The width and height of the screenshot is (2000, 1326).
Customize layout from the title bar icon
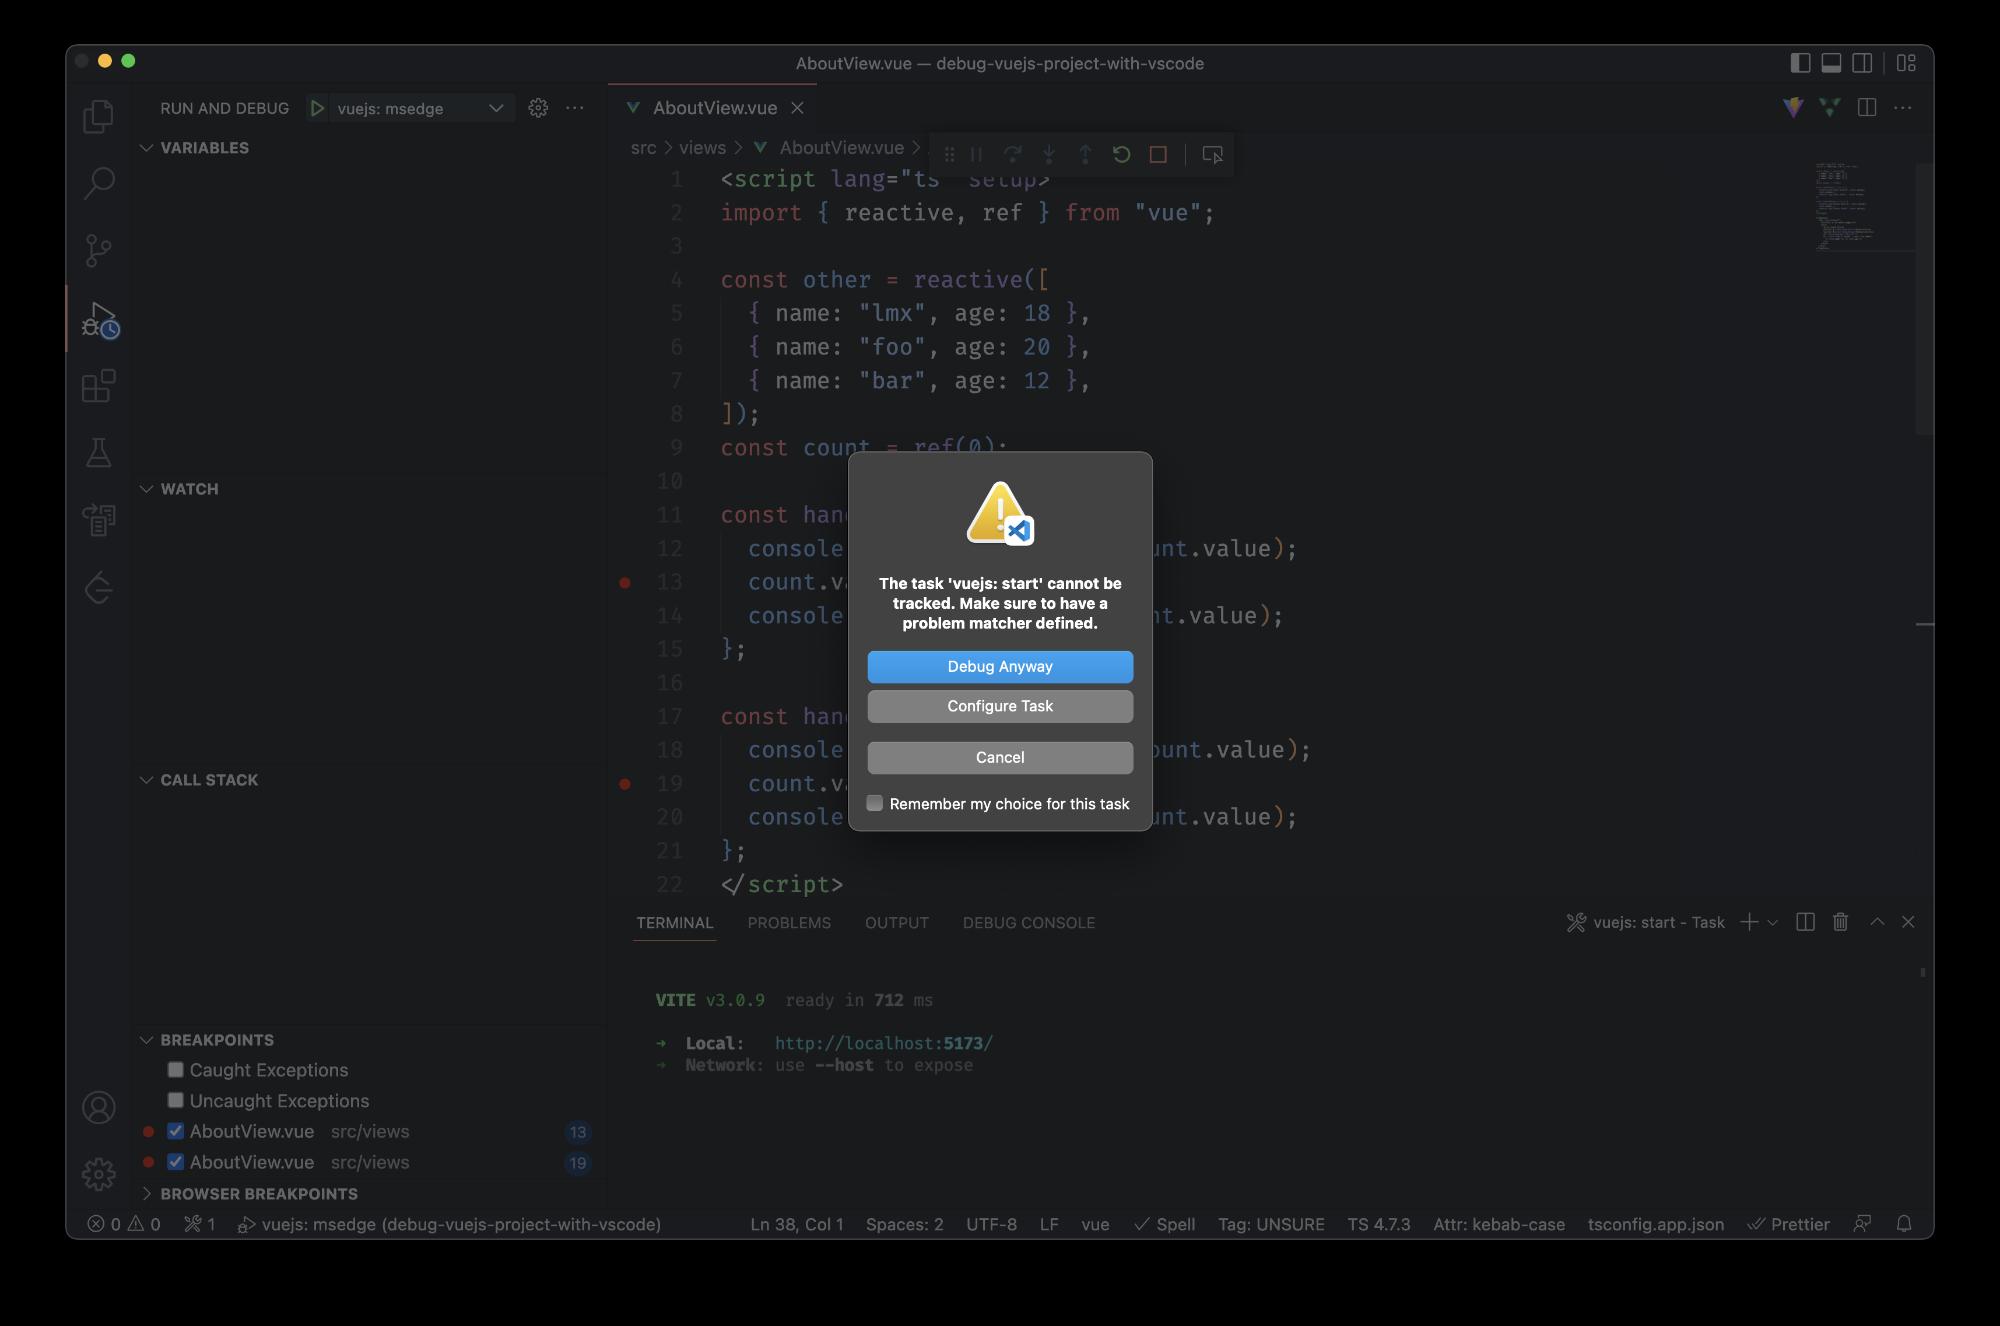1906,63
